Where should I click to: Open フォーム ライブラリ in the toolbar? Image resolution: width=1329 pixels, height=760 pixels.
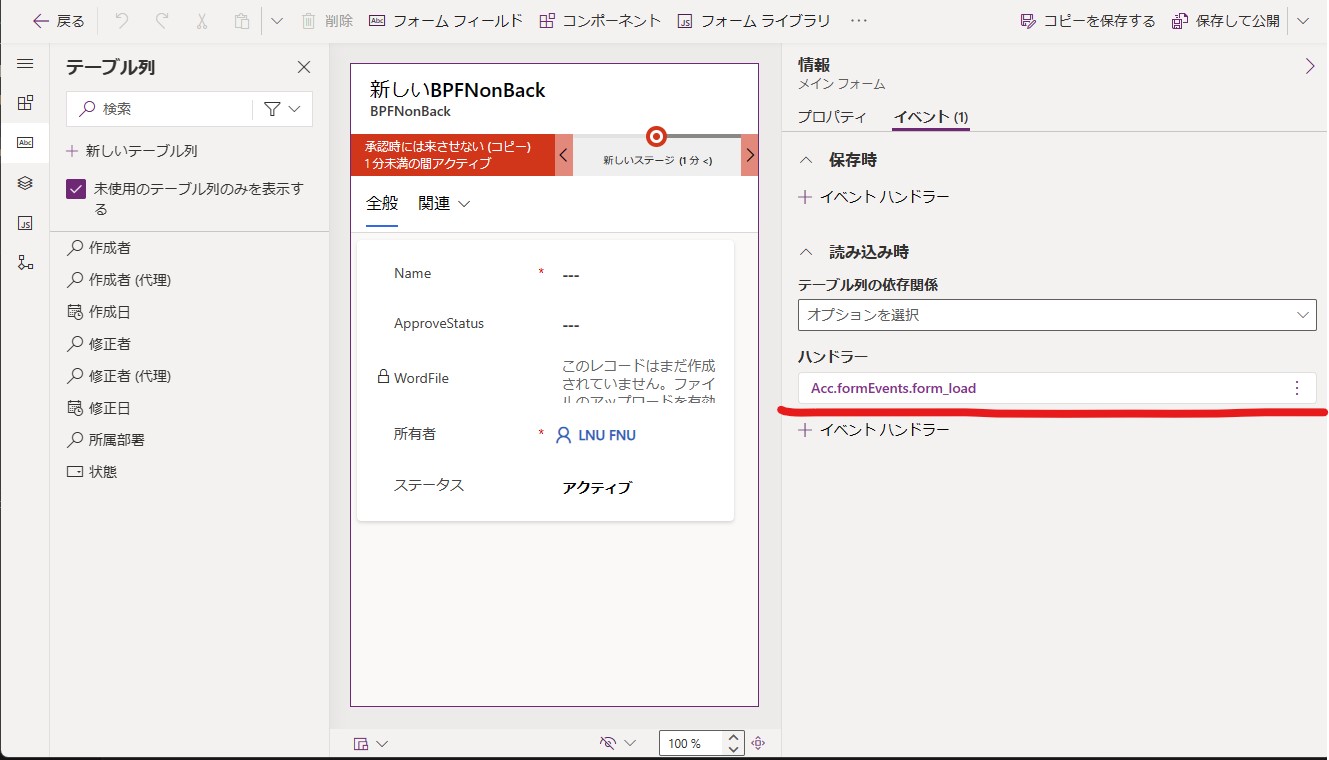point(754,21)
